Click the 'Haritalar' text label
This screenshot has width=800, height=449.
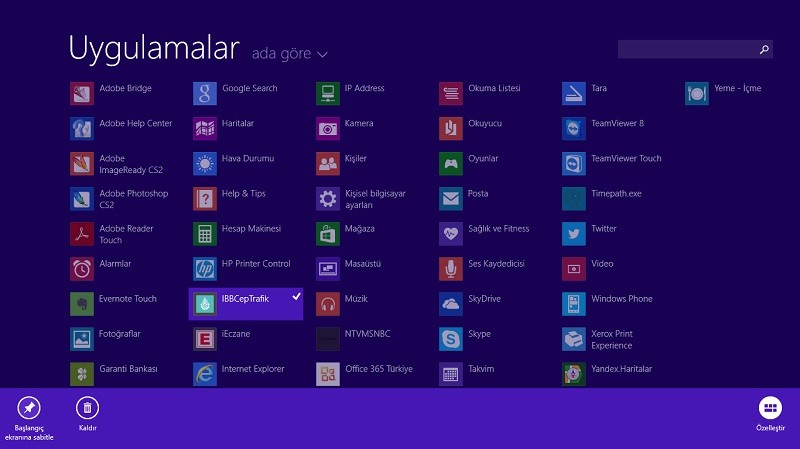pos(238,123)
